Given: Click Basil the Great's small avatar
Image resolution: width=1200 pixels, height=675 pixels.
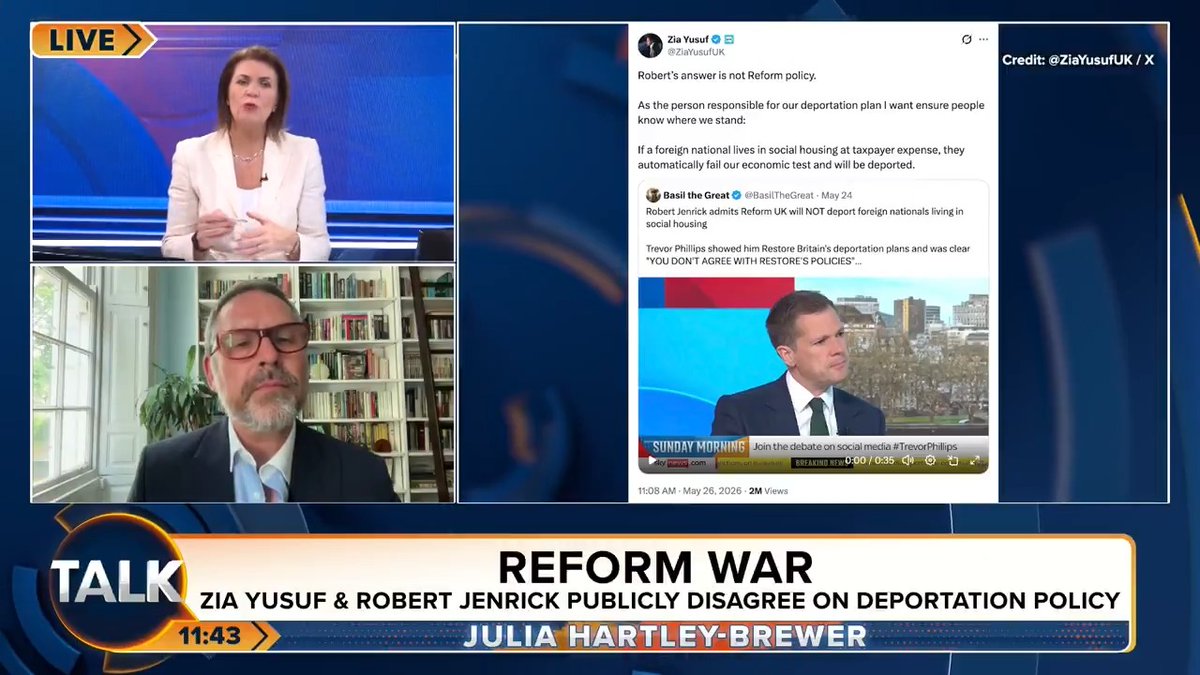Looking at the screenshot, I should [x=653, y=195].
